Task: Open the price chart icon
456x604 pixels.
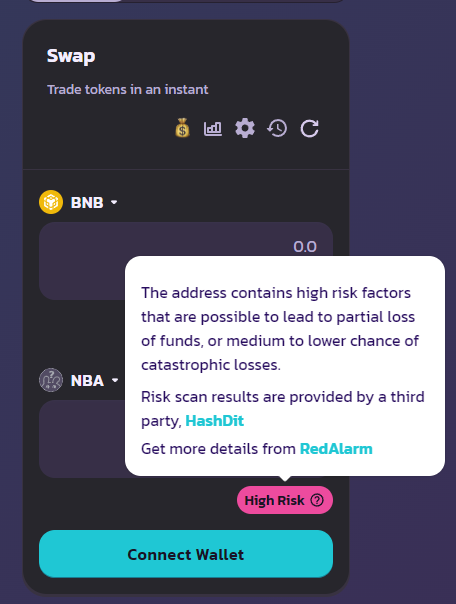Action: point(213,129)
